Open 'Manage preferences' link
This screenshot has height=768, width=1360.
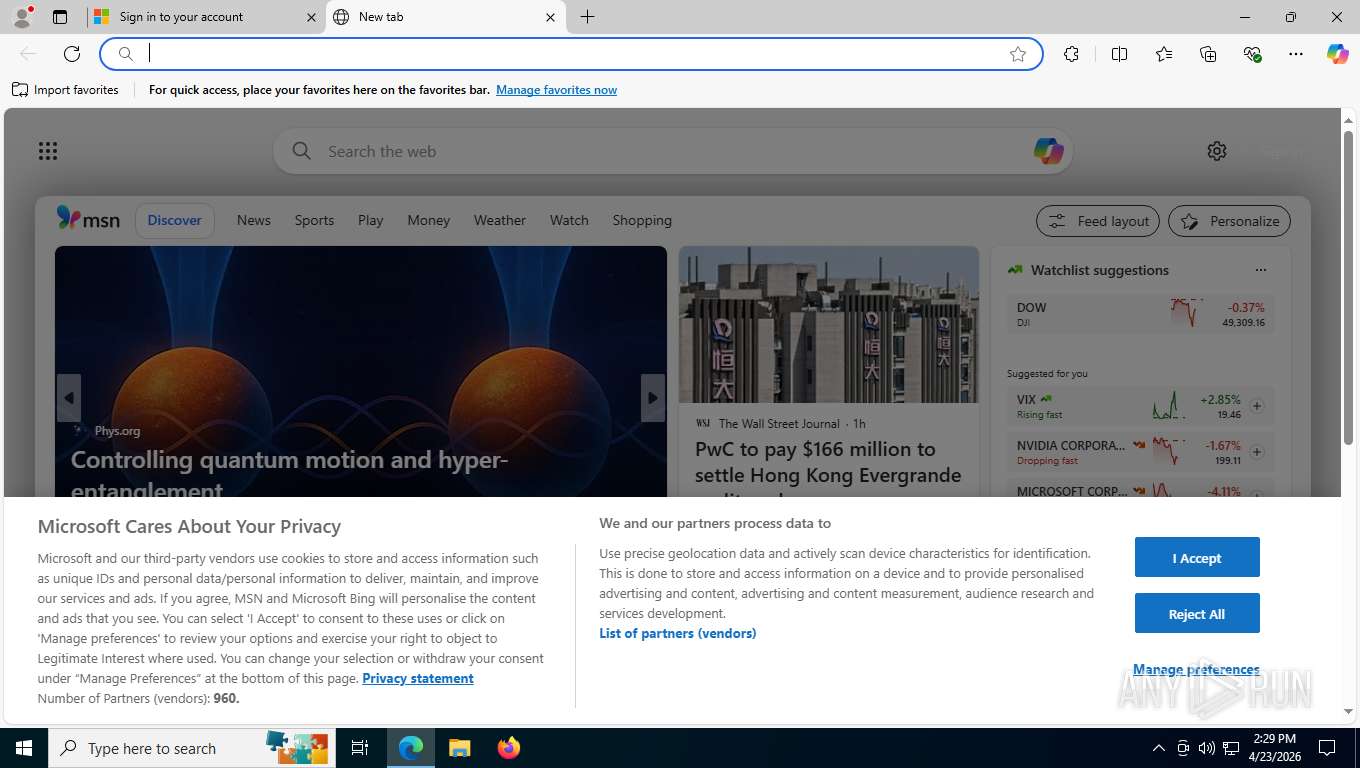tap(1196, 669)
